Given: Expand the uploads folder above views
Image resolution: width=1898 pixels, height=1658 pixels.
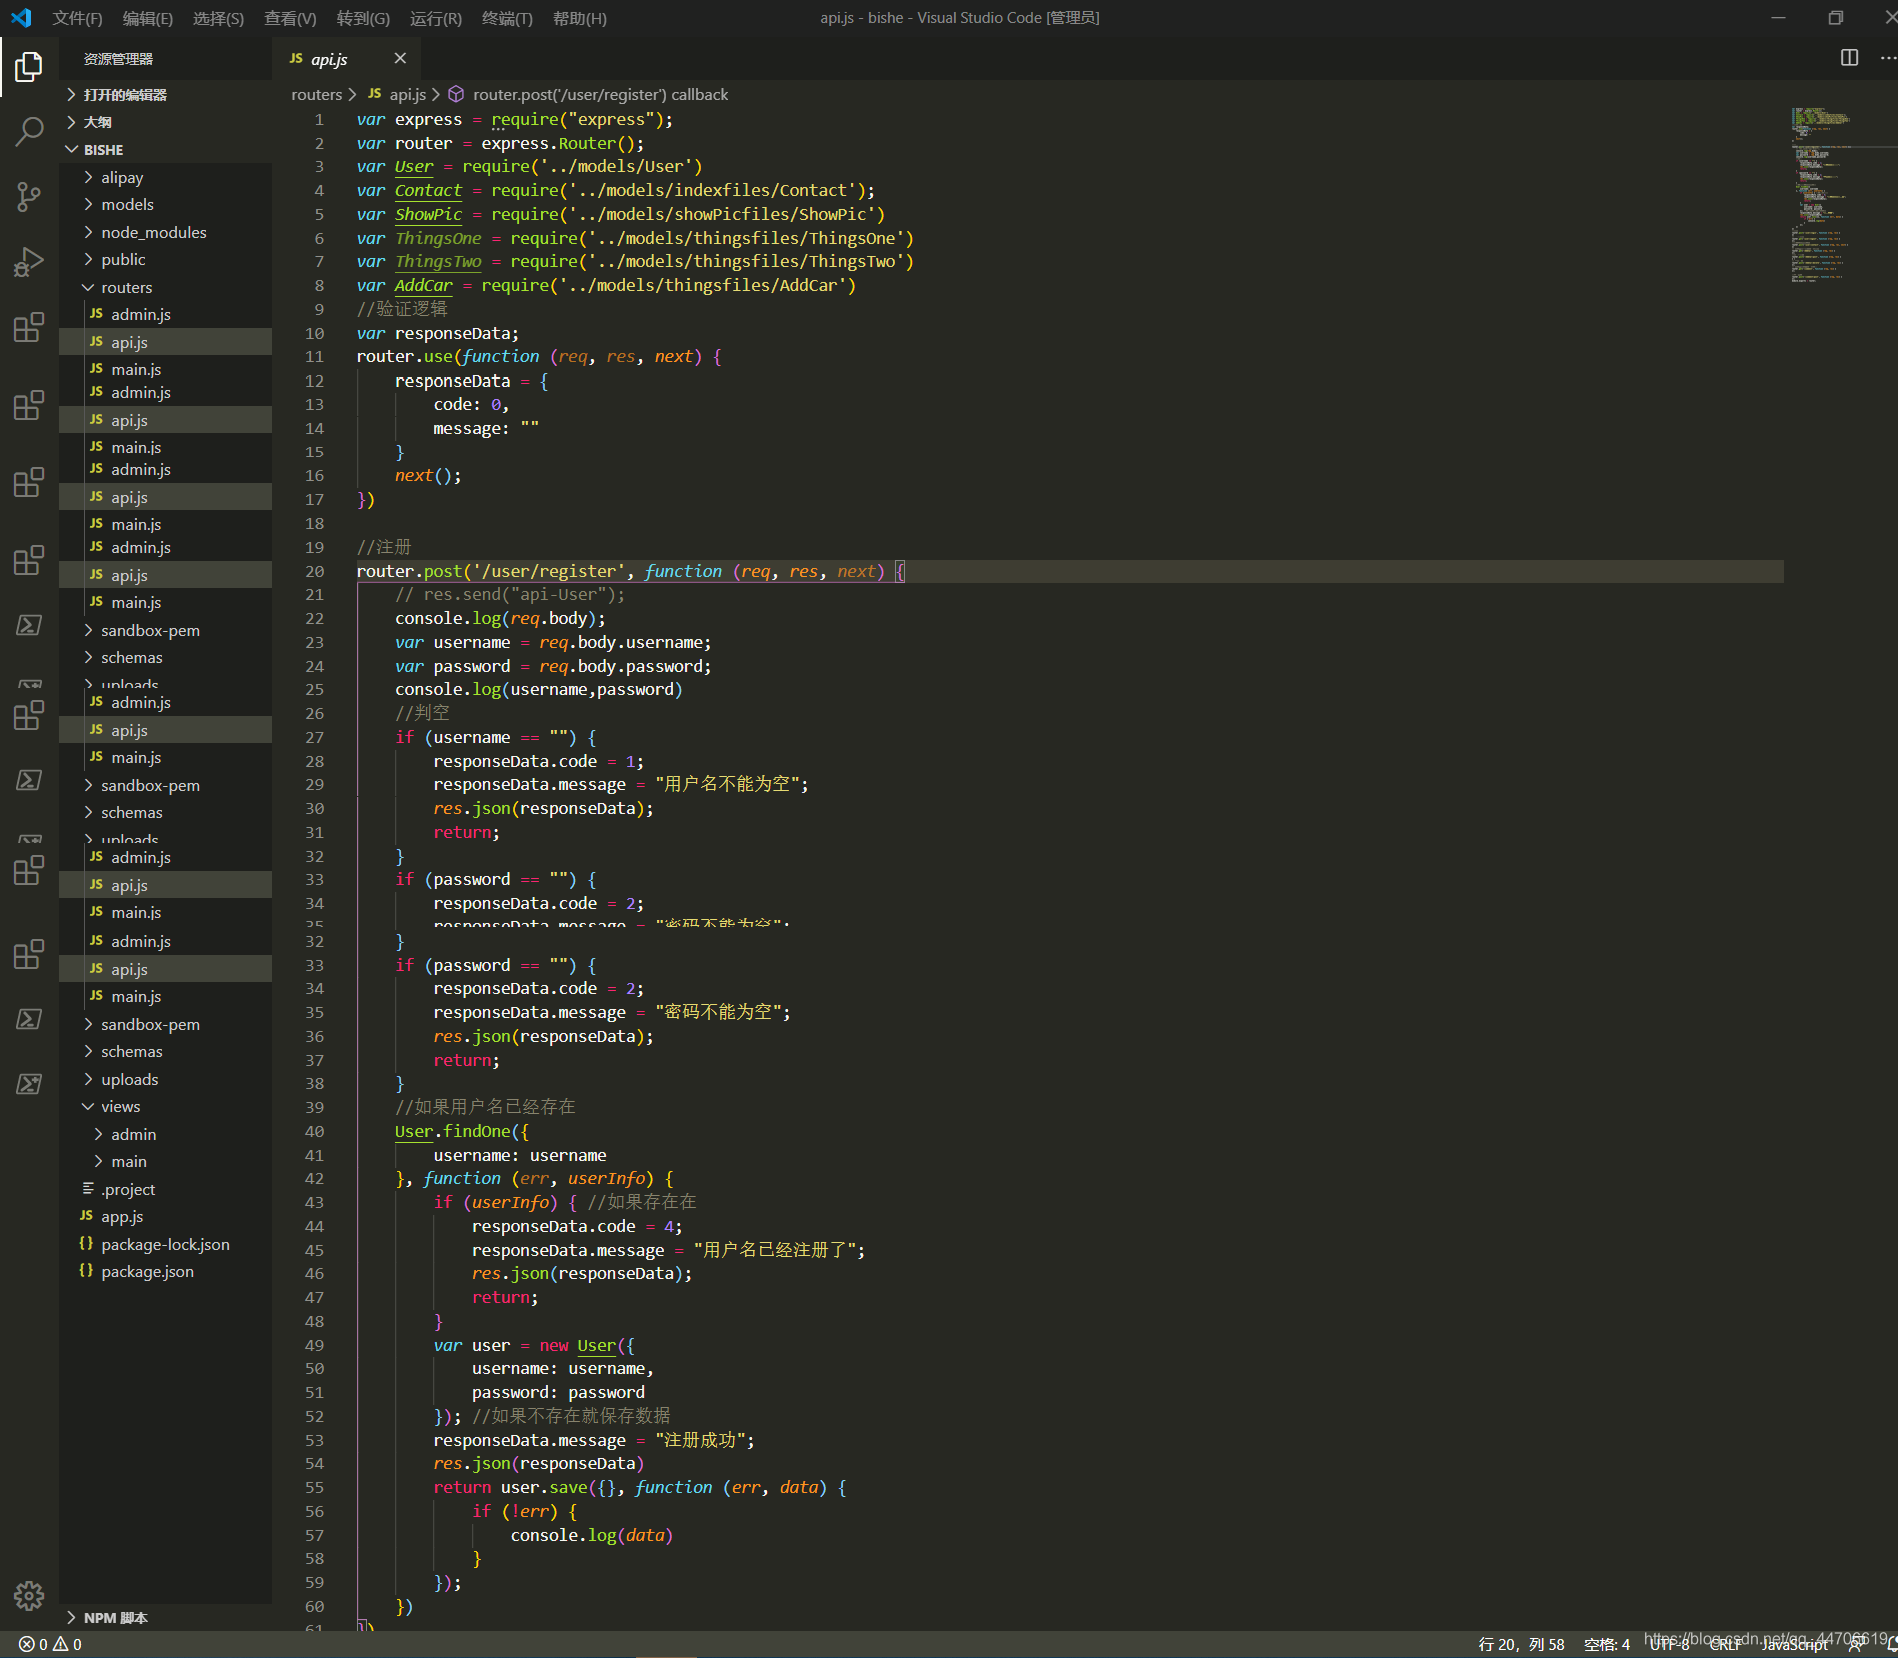Looking at the screenshot, I should (x=165, y=1079).
